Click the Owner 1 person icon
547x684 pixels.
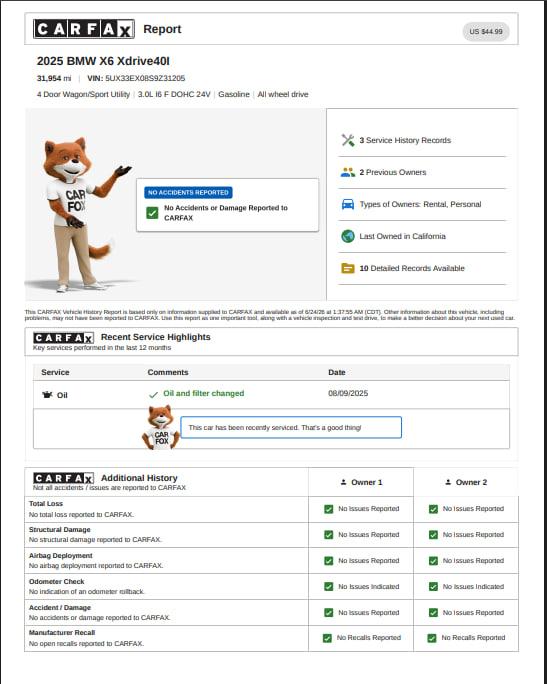343,482
